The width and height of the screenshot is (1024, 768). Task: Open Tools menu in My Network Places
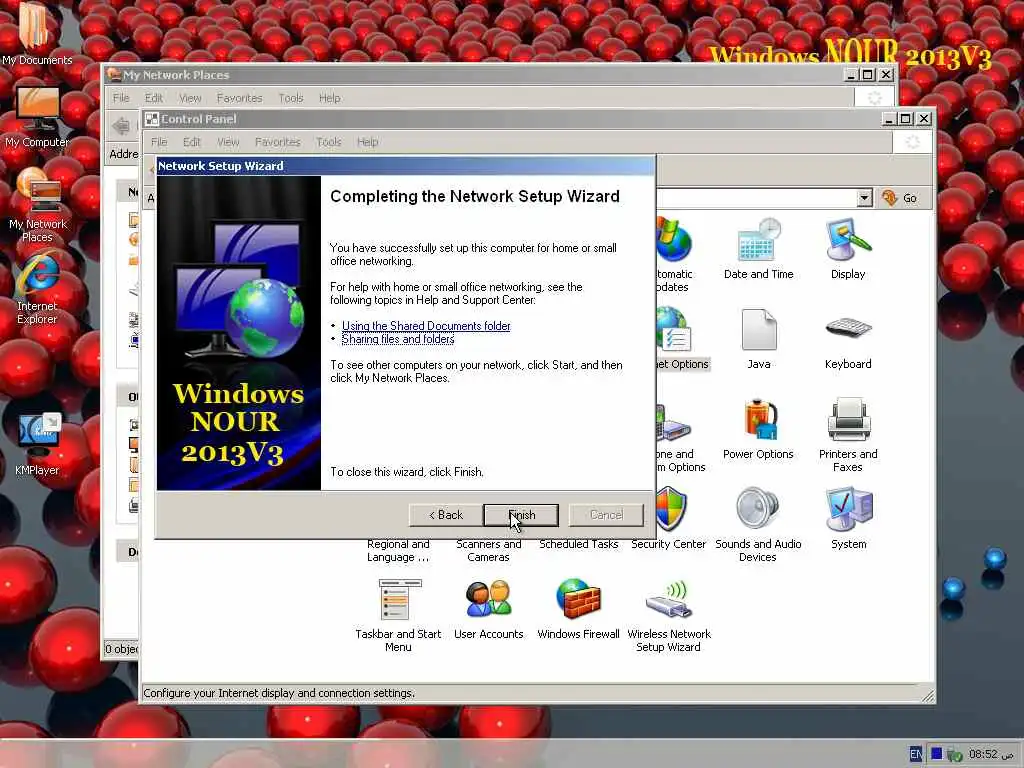pyautogui.click(x=291, y=98)
